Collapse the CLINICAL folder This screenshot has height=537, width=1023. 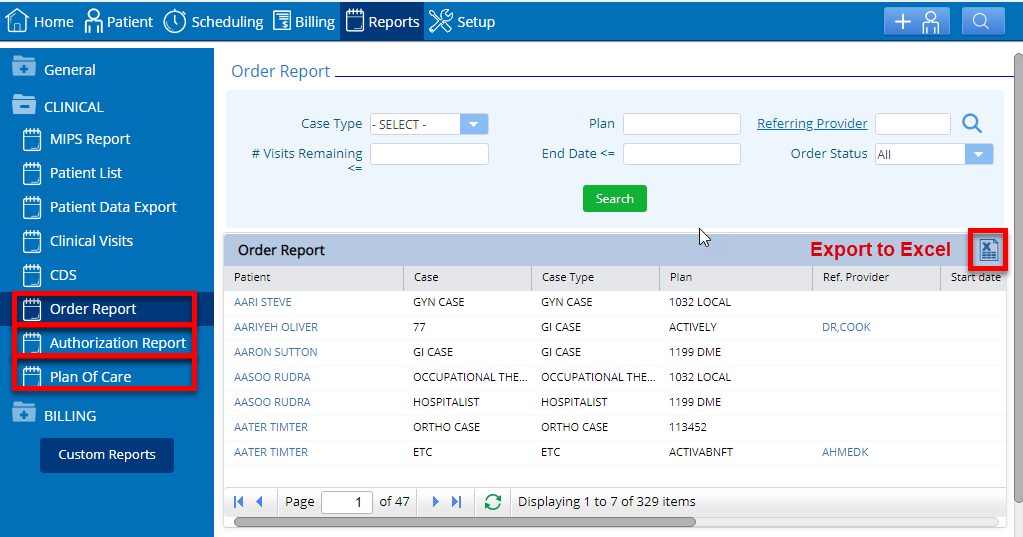tap(23, 104)
